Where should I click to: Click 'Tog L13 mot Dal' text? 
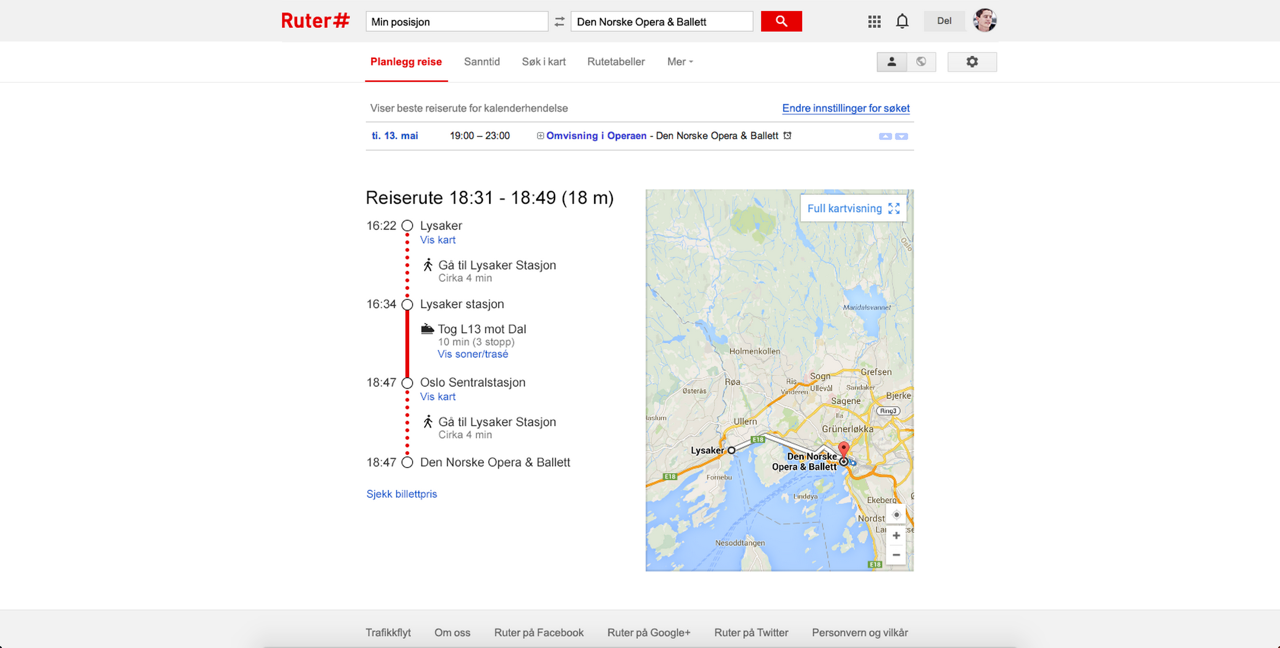(x=482, y=329)
